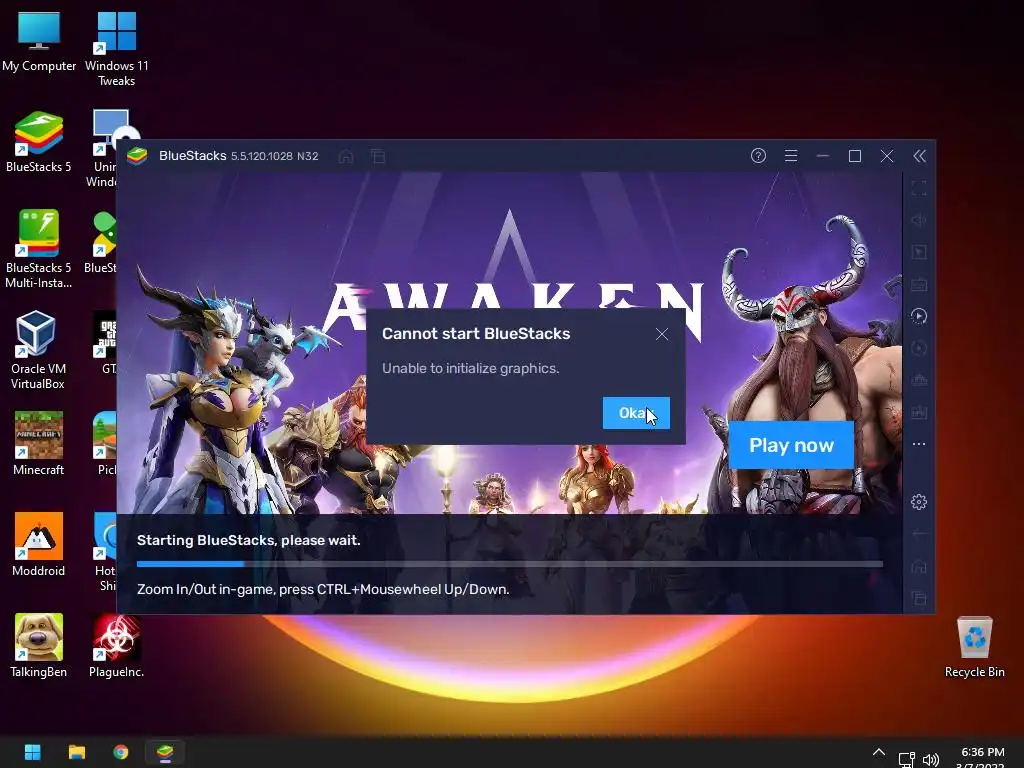Open PlagueInc. desktop shortcut
Screen dimensions: 1024x768
pyautogui.click(x=116, y=646)
